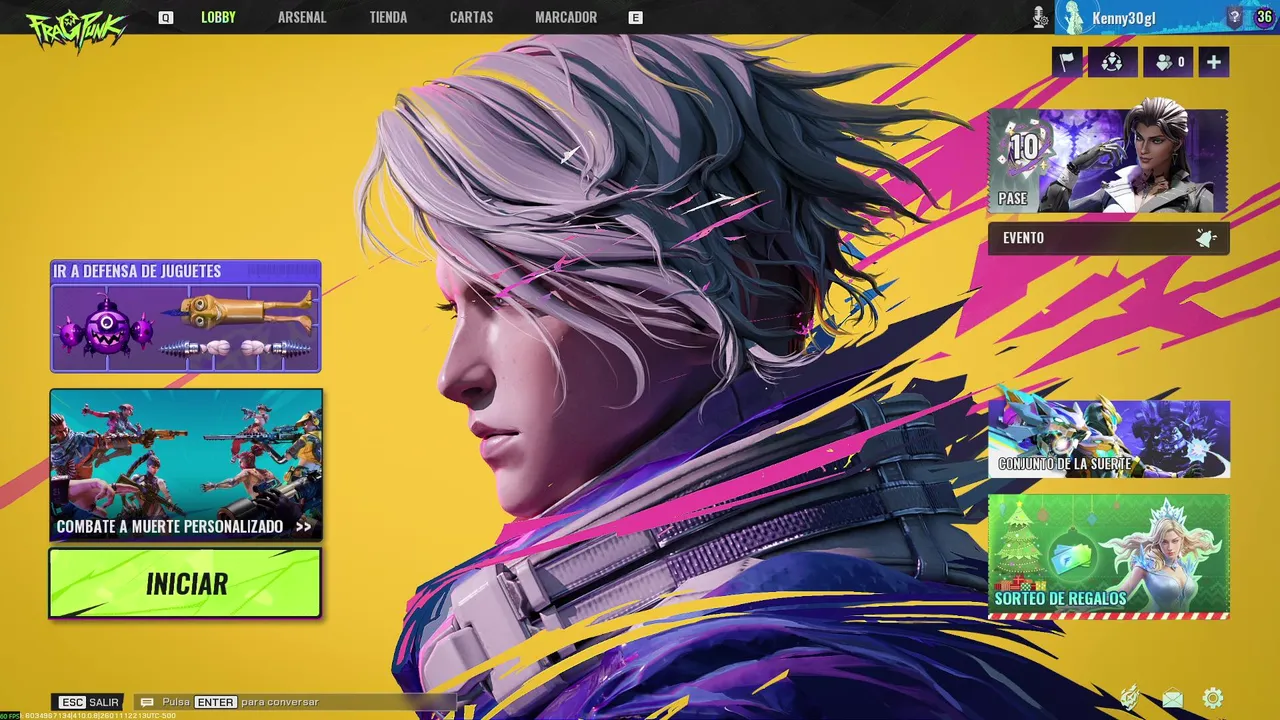Click ESC SALIR button
The height and width of the screenshot is (720, 1280).
coord(89,702)
